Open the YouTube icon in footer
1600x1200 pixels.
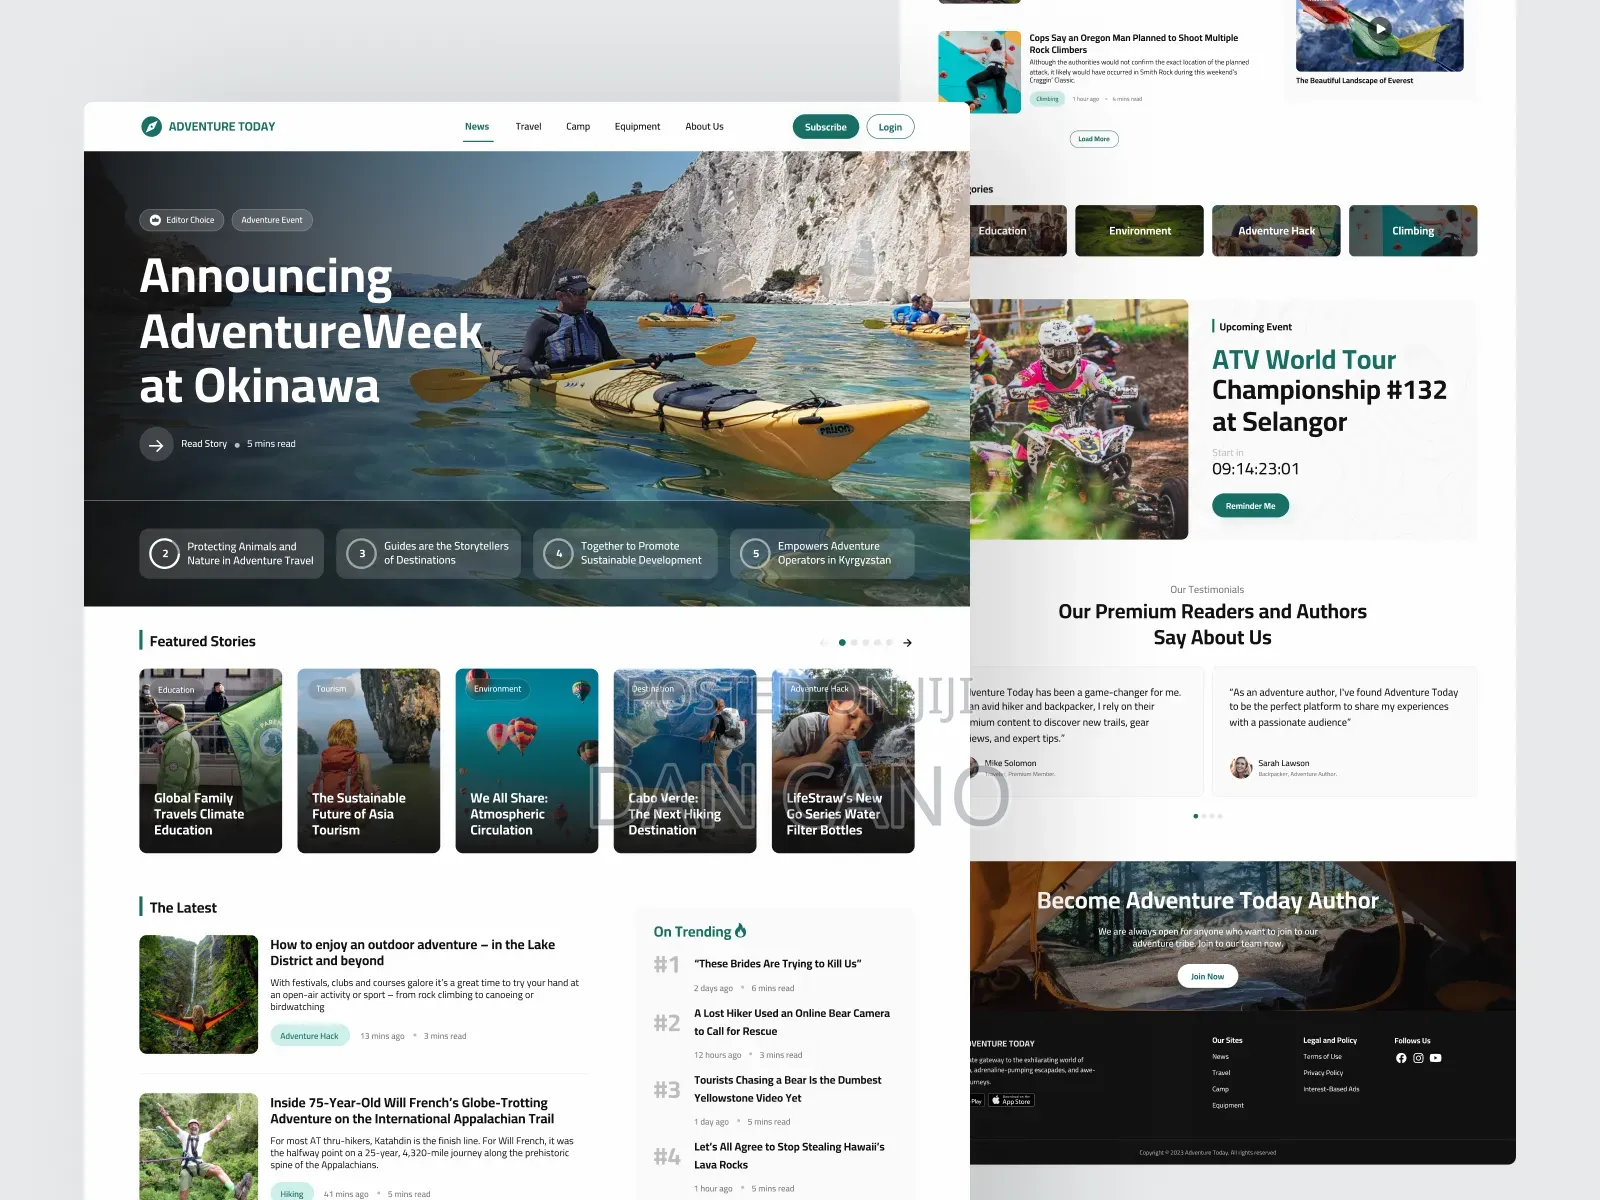[1436, 1058]
